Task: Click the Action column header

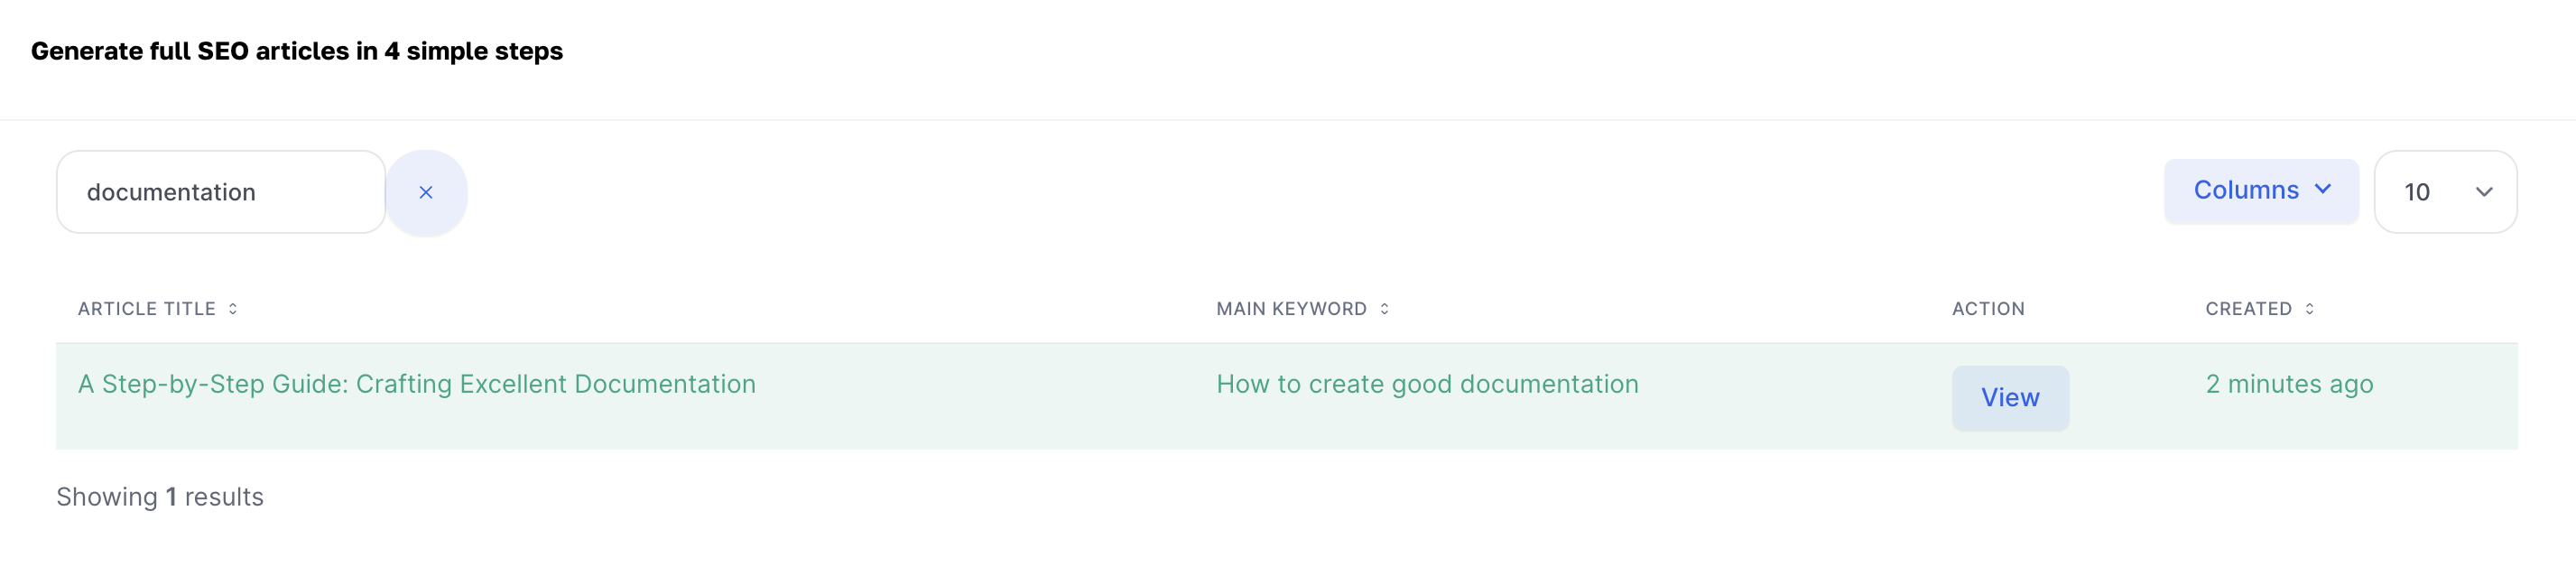Action: tap(1988, 309)
